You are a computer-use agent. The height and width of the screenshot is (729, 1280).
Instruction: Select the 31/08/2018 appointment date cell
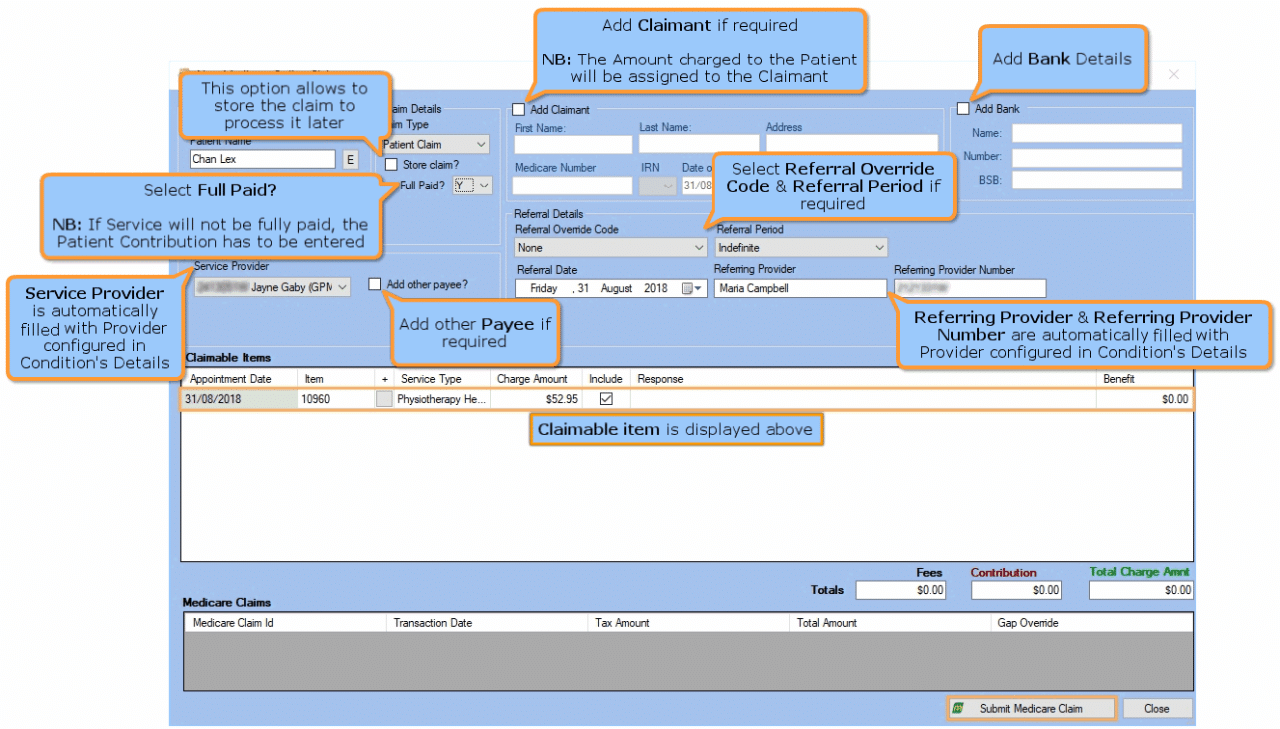pos(239,399)
